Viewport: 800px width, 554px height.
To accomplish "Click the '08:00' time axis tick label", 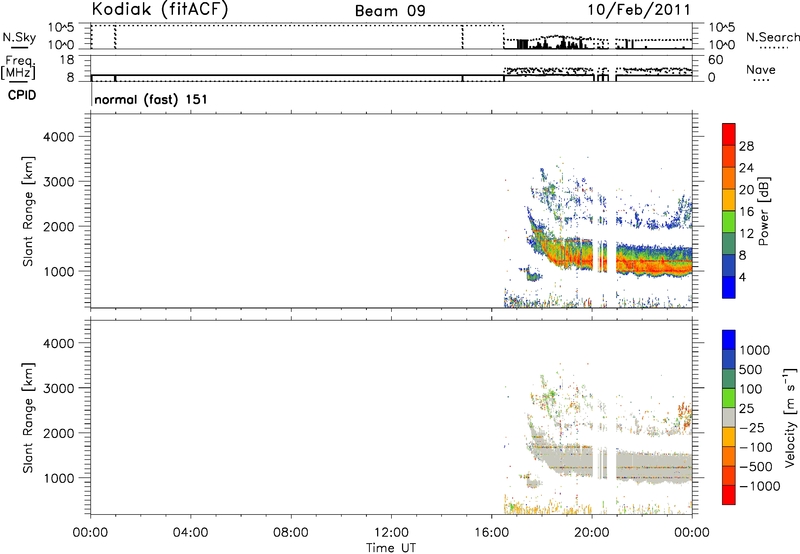I will coord(291,533).
